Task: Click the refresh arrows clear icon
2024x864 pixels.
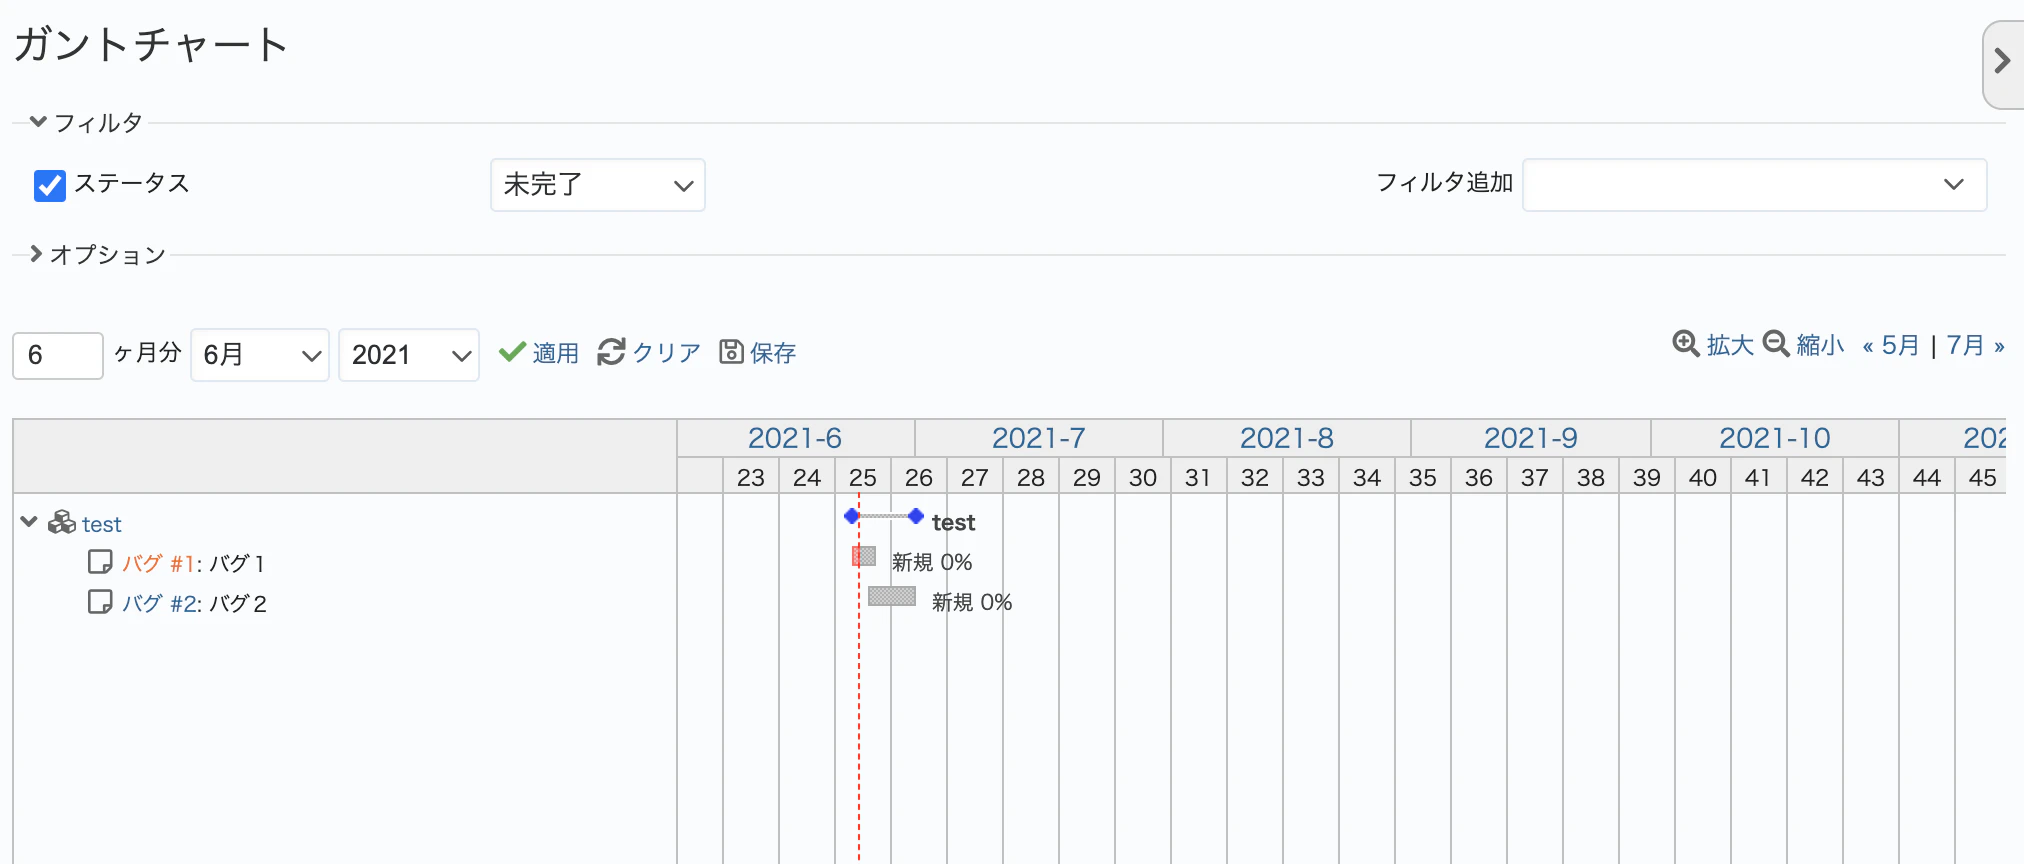Action: (611, 352)
